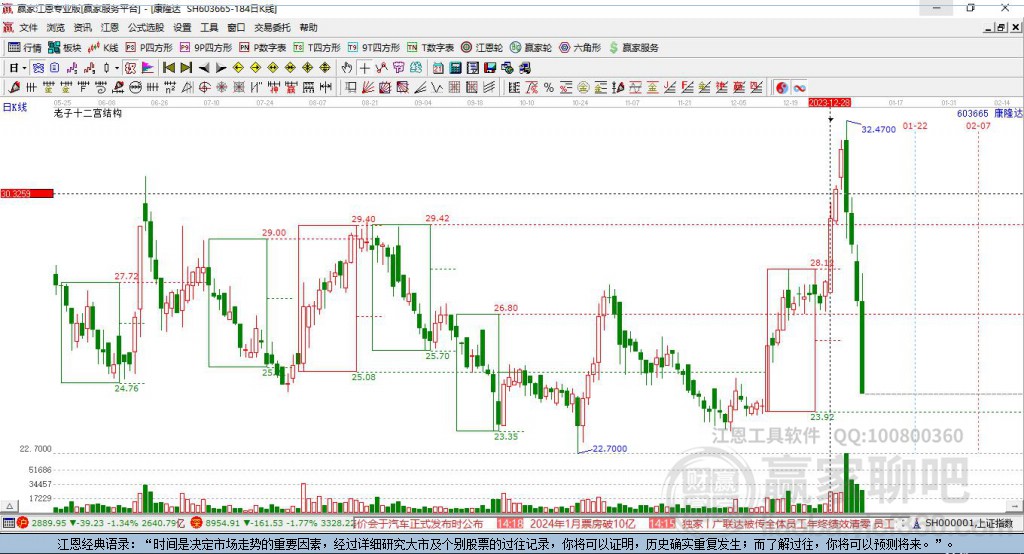
Task: Select the pencil drawing tool
Action: 14,88
